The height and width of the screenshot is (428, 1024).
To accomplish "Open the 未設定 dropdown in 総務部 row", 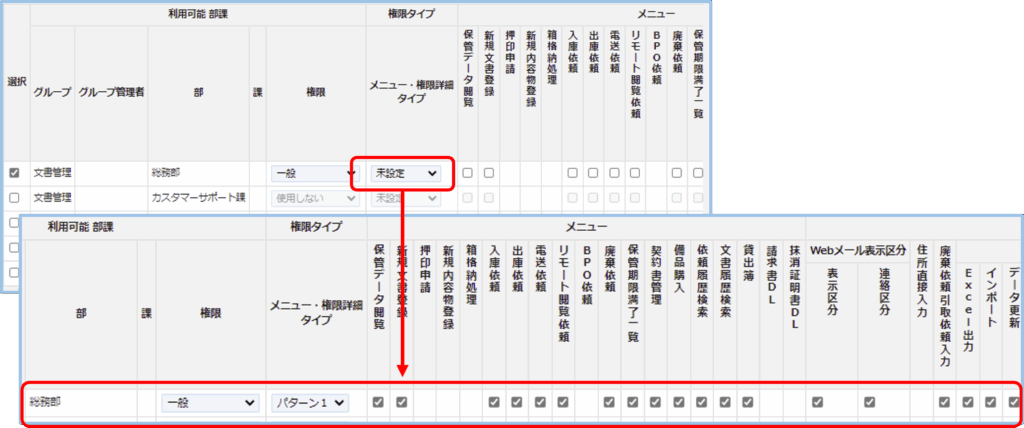I will [x=405, y=173].
